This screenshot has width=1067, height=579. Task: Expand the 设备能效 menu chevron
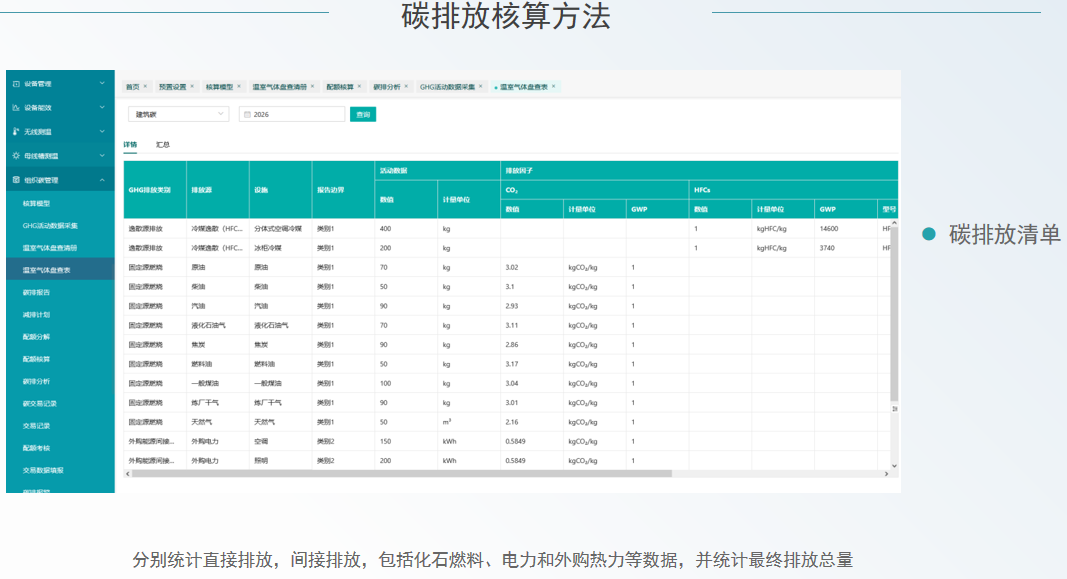[x=102, y=107]
